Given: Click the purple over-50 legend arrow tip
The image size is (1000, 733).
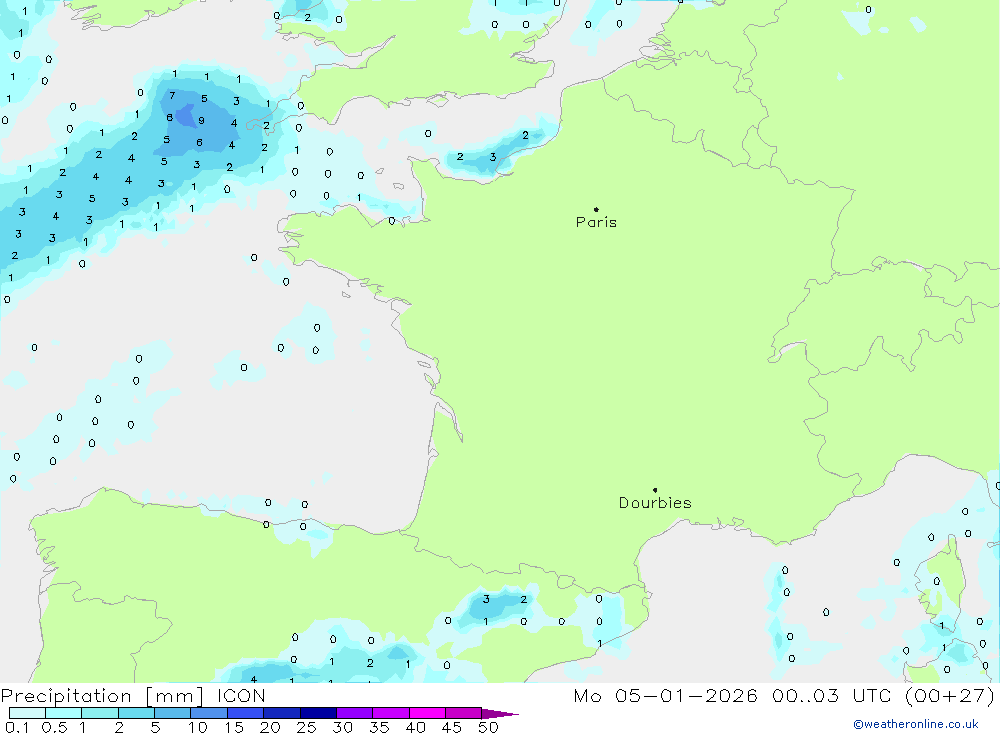Looking at the screenshot, I should click(x=500, y=713).
